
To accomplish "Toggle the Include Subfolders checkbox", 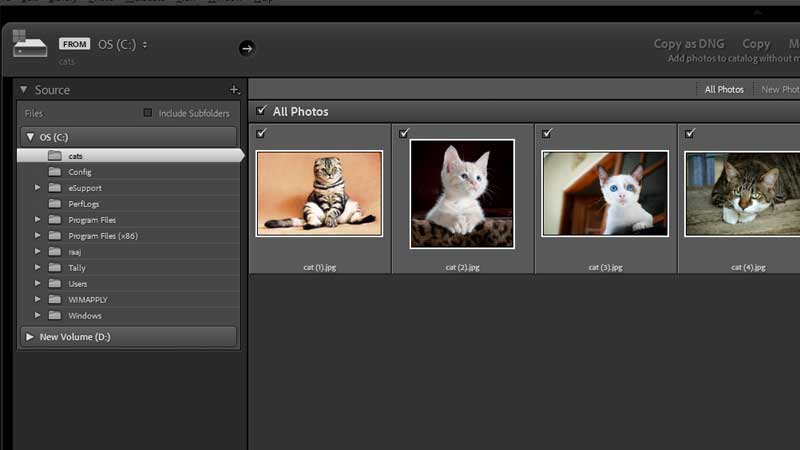I will pos(147,113).
